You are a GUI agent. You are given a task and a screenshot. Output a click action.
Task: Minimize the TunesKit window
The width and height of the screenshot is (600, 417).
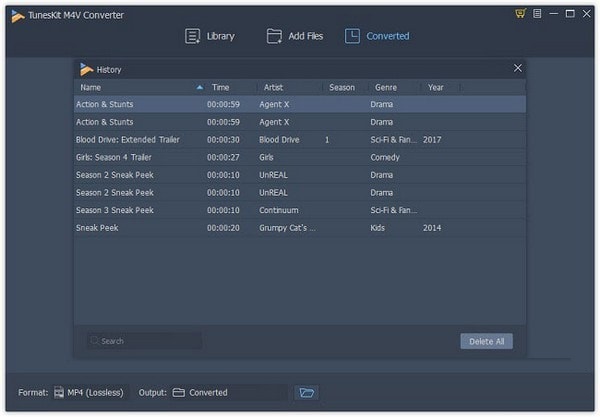pos(553,14)
